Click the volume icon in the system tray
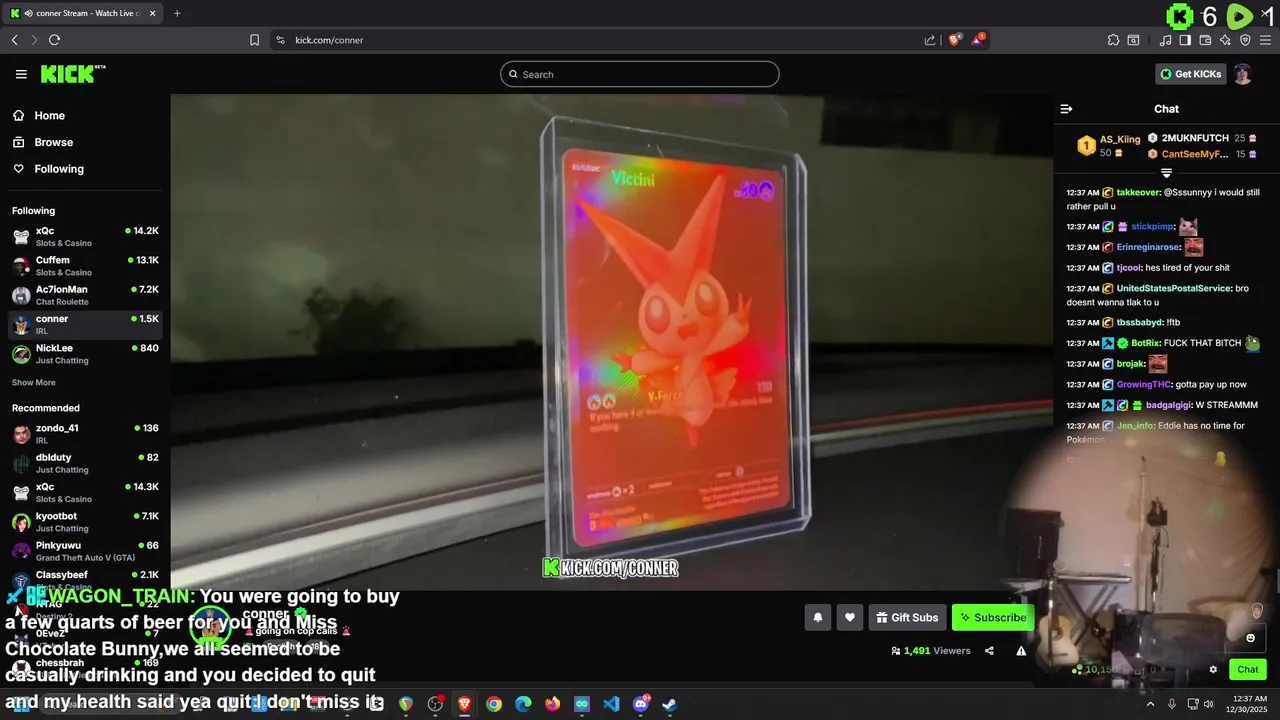Viewport: 1280px width, 720px height. coord(1210,704)
